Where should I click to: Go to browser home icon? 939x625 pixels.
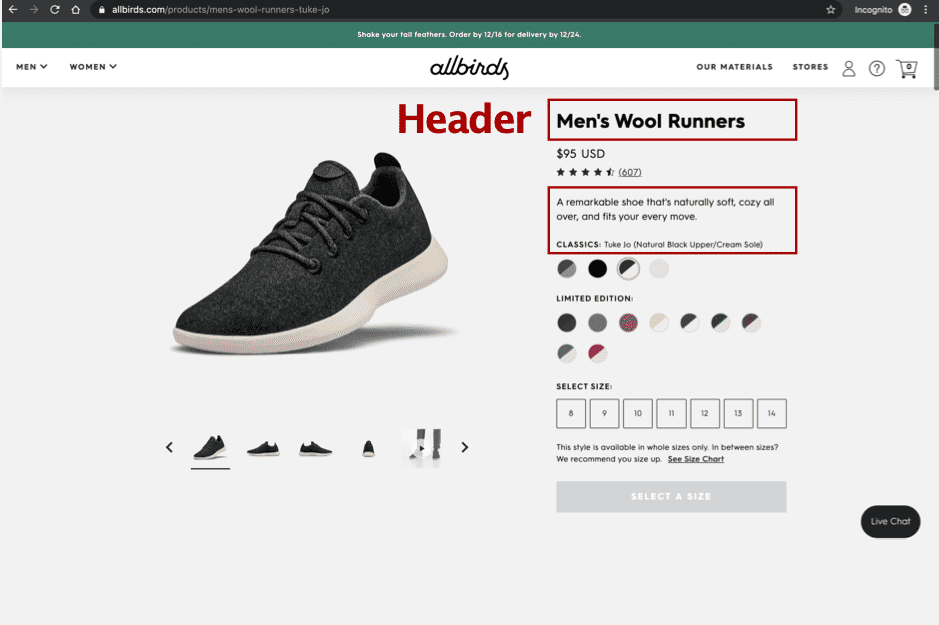click(75, 10)
